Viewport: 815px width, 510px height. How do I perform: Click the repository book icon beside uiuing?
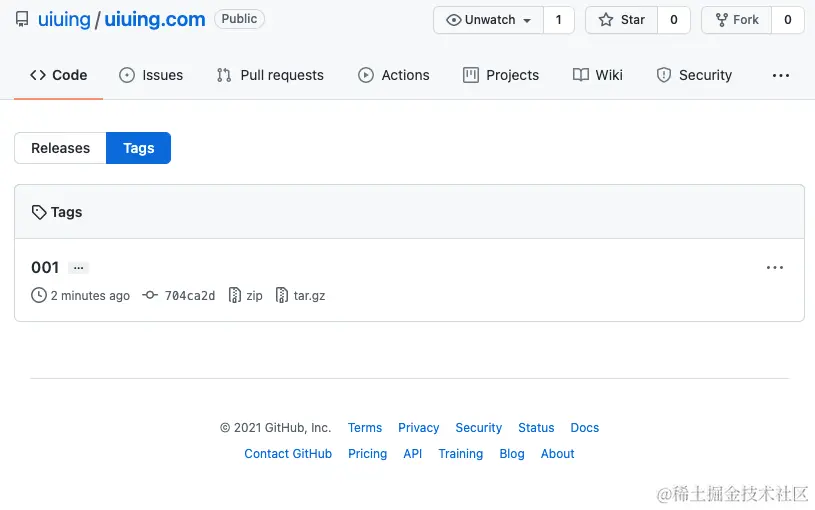pyautogui.click(x=22, y=19)
